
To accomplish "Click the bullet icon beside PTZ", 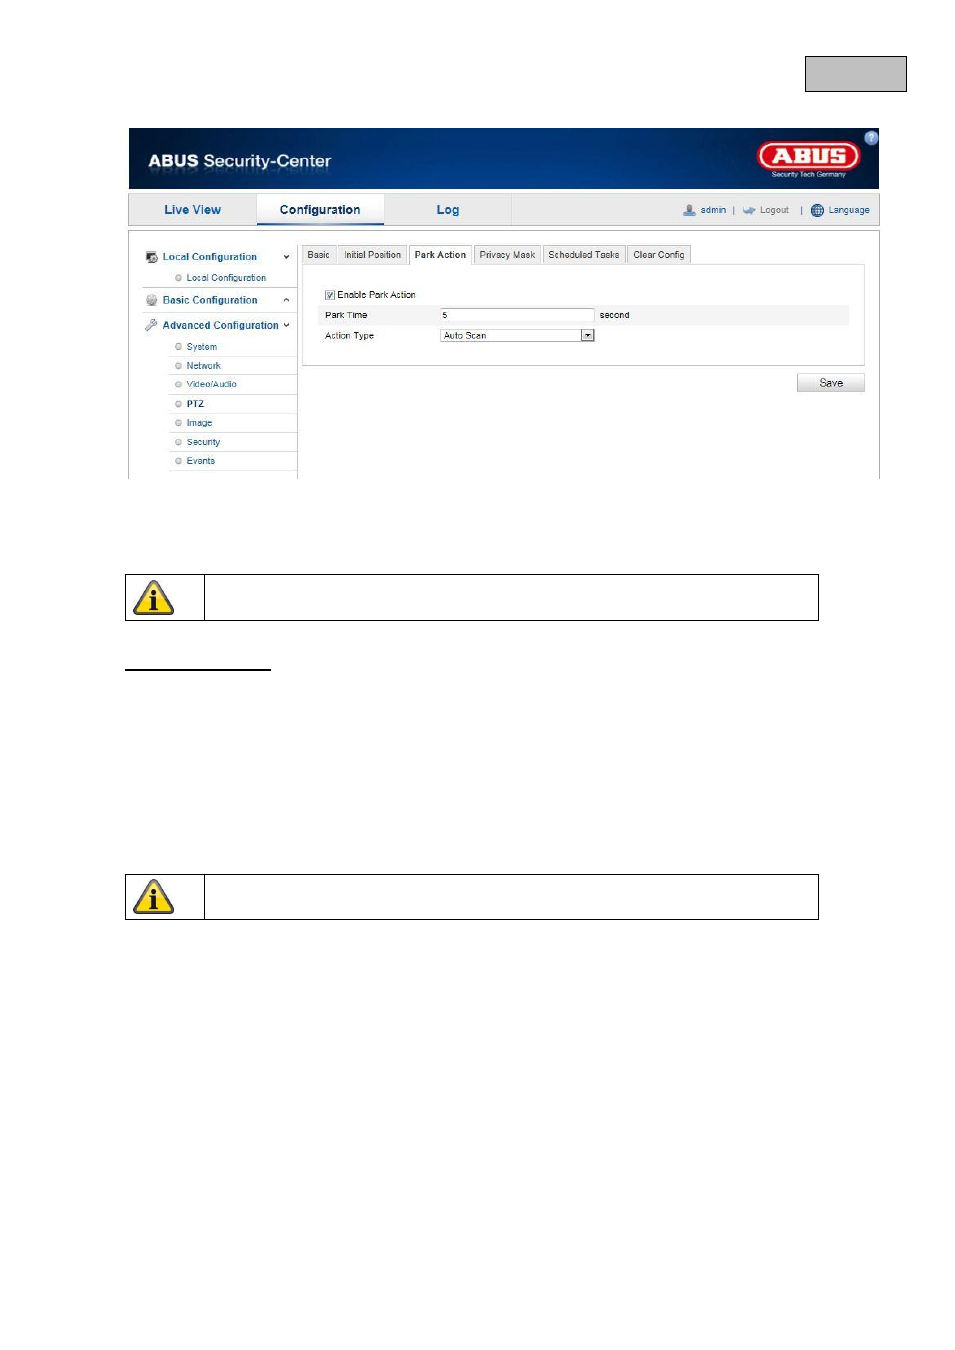I will tap(178, 404).
